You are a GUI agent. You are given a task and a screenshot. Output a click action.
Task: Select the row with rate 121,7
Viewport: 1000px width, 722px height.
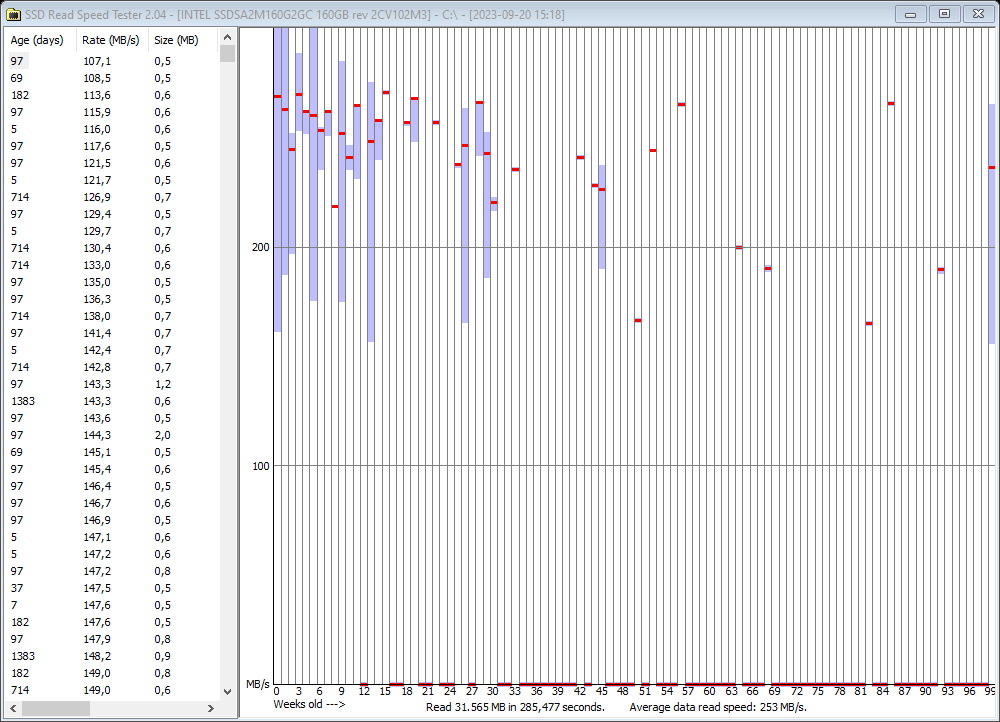pyautogui.click(x=113, y=180)
